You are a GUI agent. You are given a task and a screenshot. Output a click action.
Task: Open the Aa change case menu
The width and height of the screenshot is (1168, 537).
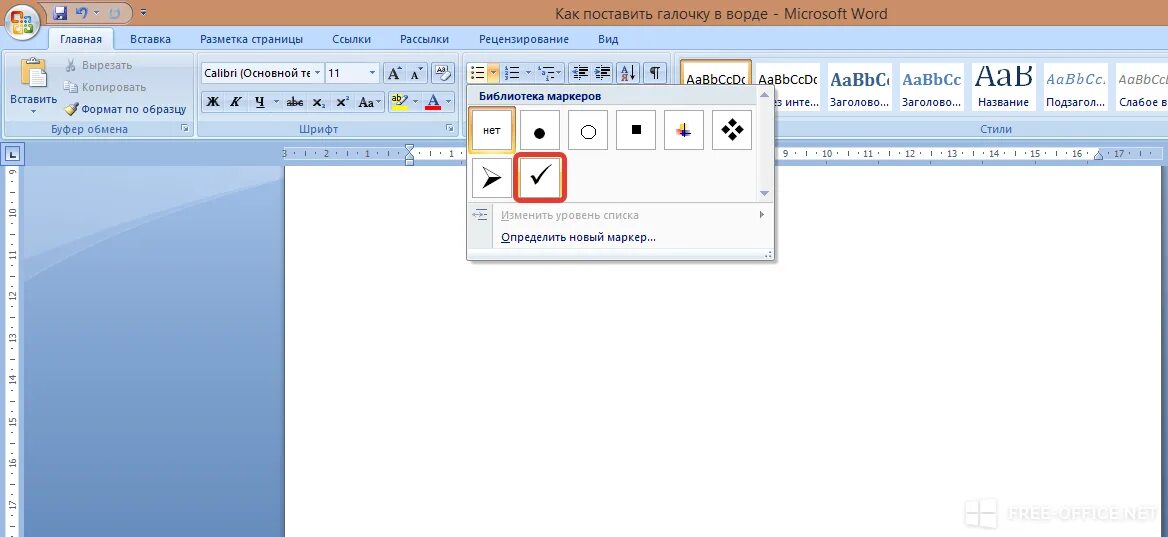(369, 102)
